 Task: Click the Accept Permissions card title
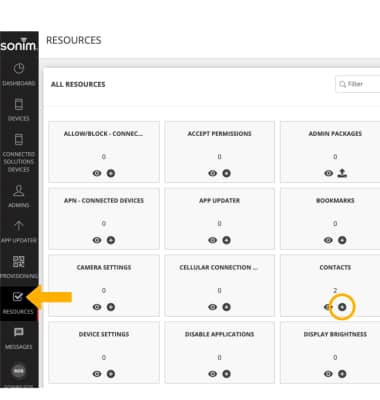(219, 134)
